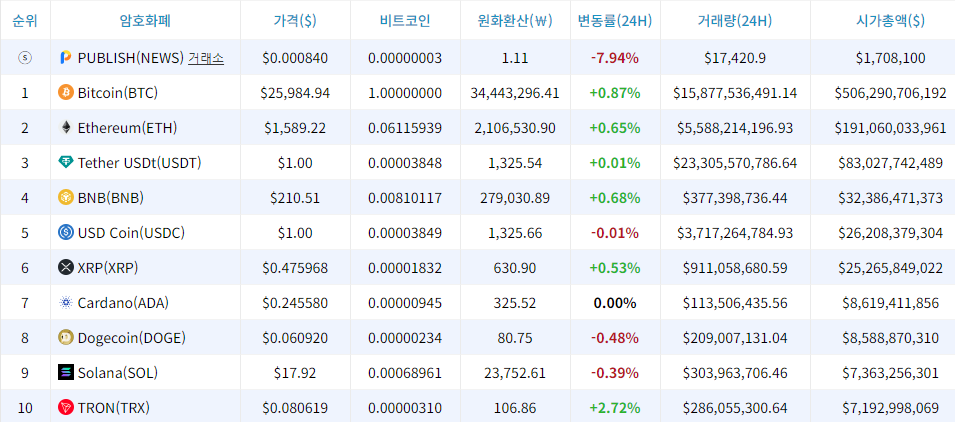Click Cardano price $0.245580

point(295,303)
